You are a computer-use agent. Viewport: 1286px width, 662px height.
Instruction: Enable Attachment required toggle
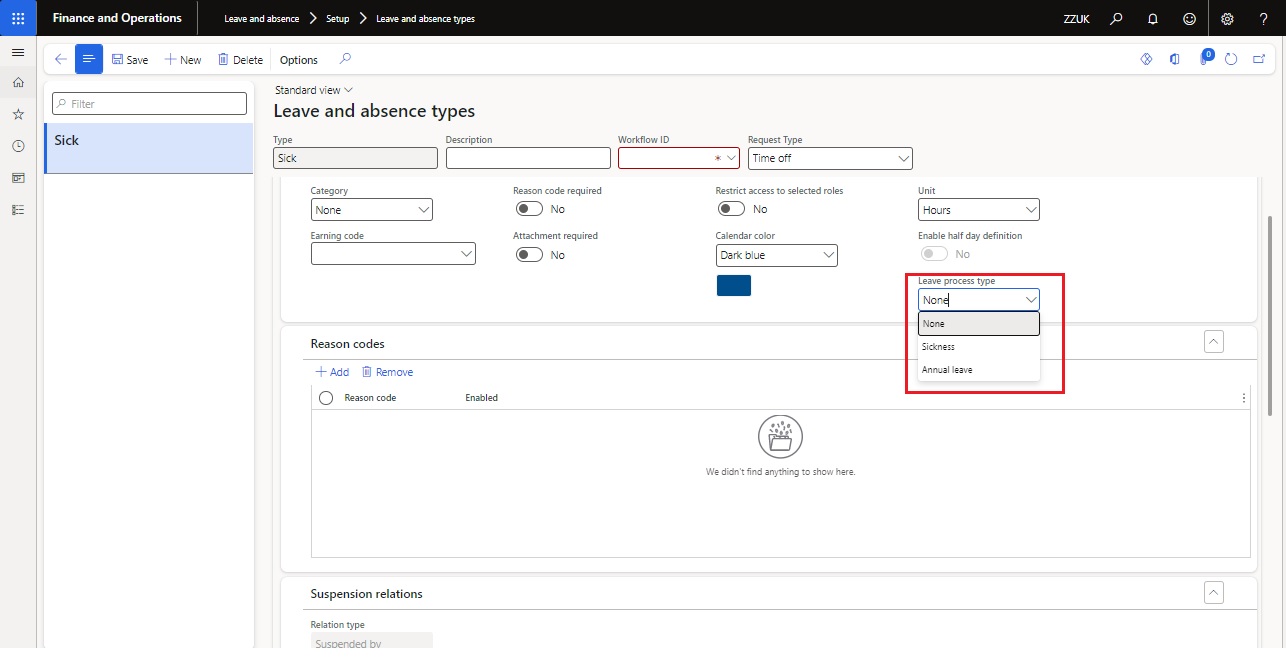pyautogui.click(x=529, y=254)
